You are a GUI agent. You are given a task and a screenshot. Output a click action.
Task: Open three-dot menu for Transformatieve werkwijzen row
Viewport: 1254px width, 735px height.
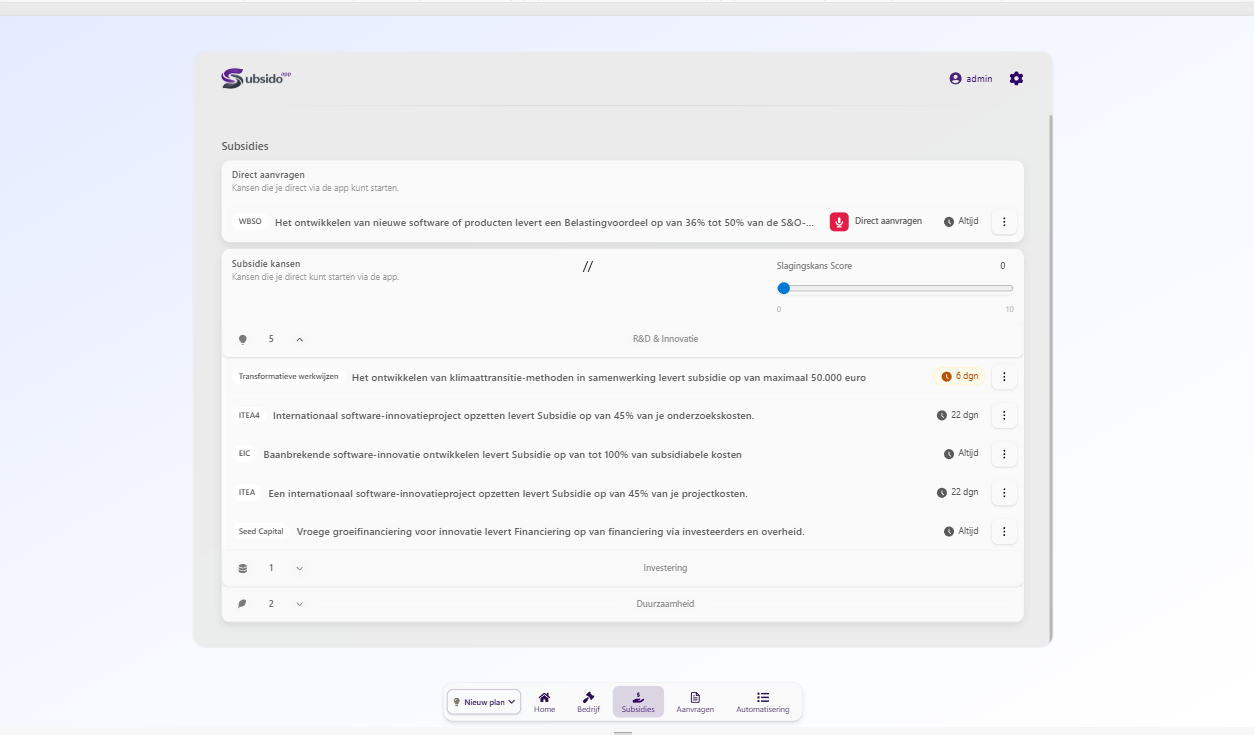[1004, 377]
